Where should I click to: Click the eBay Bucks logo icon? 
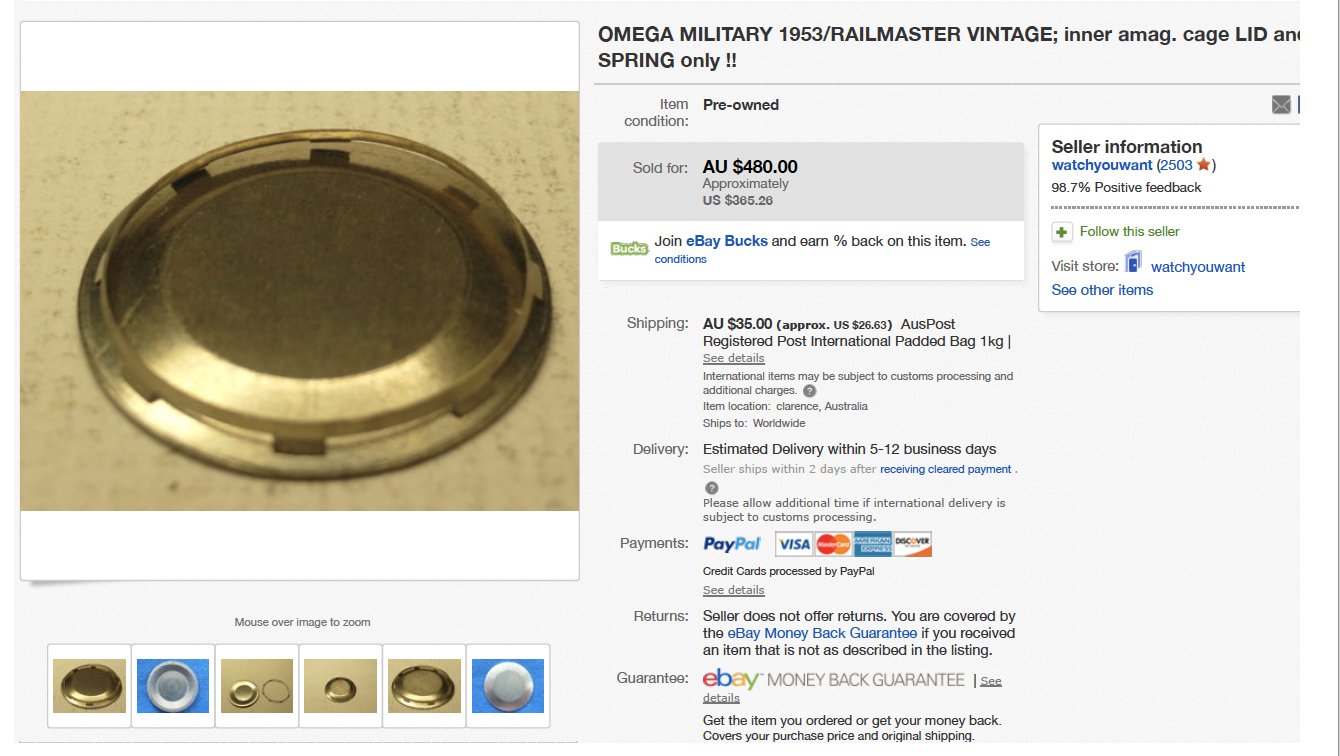tap(629, 248)
